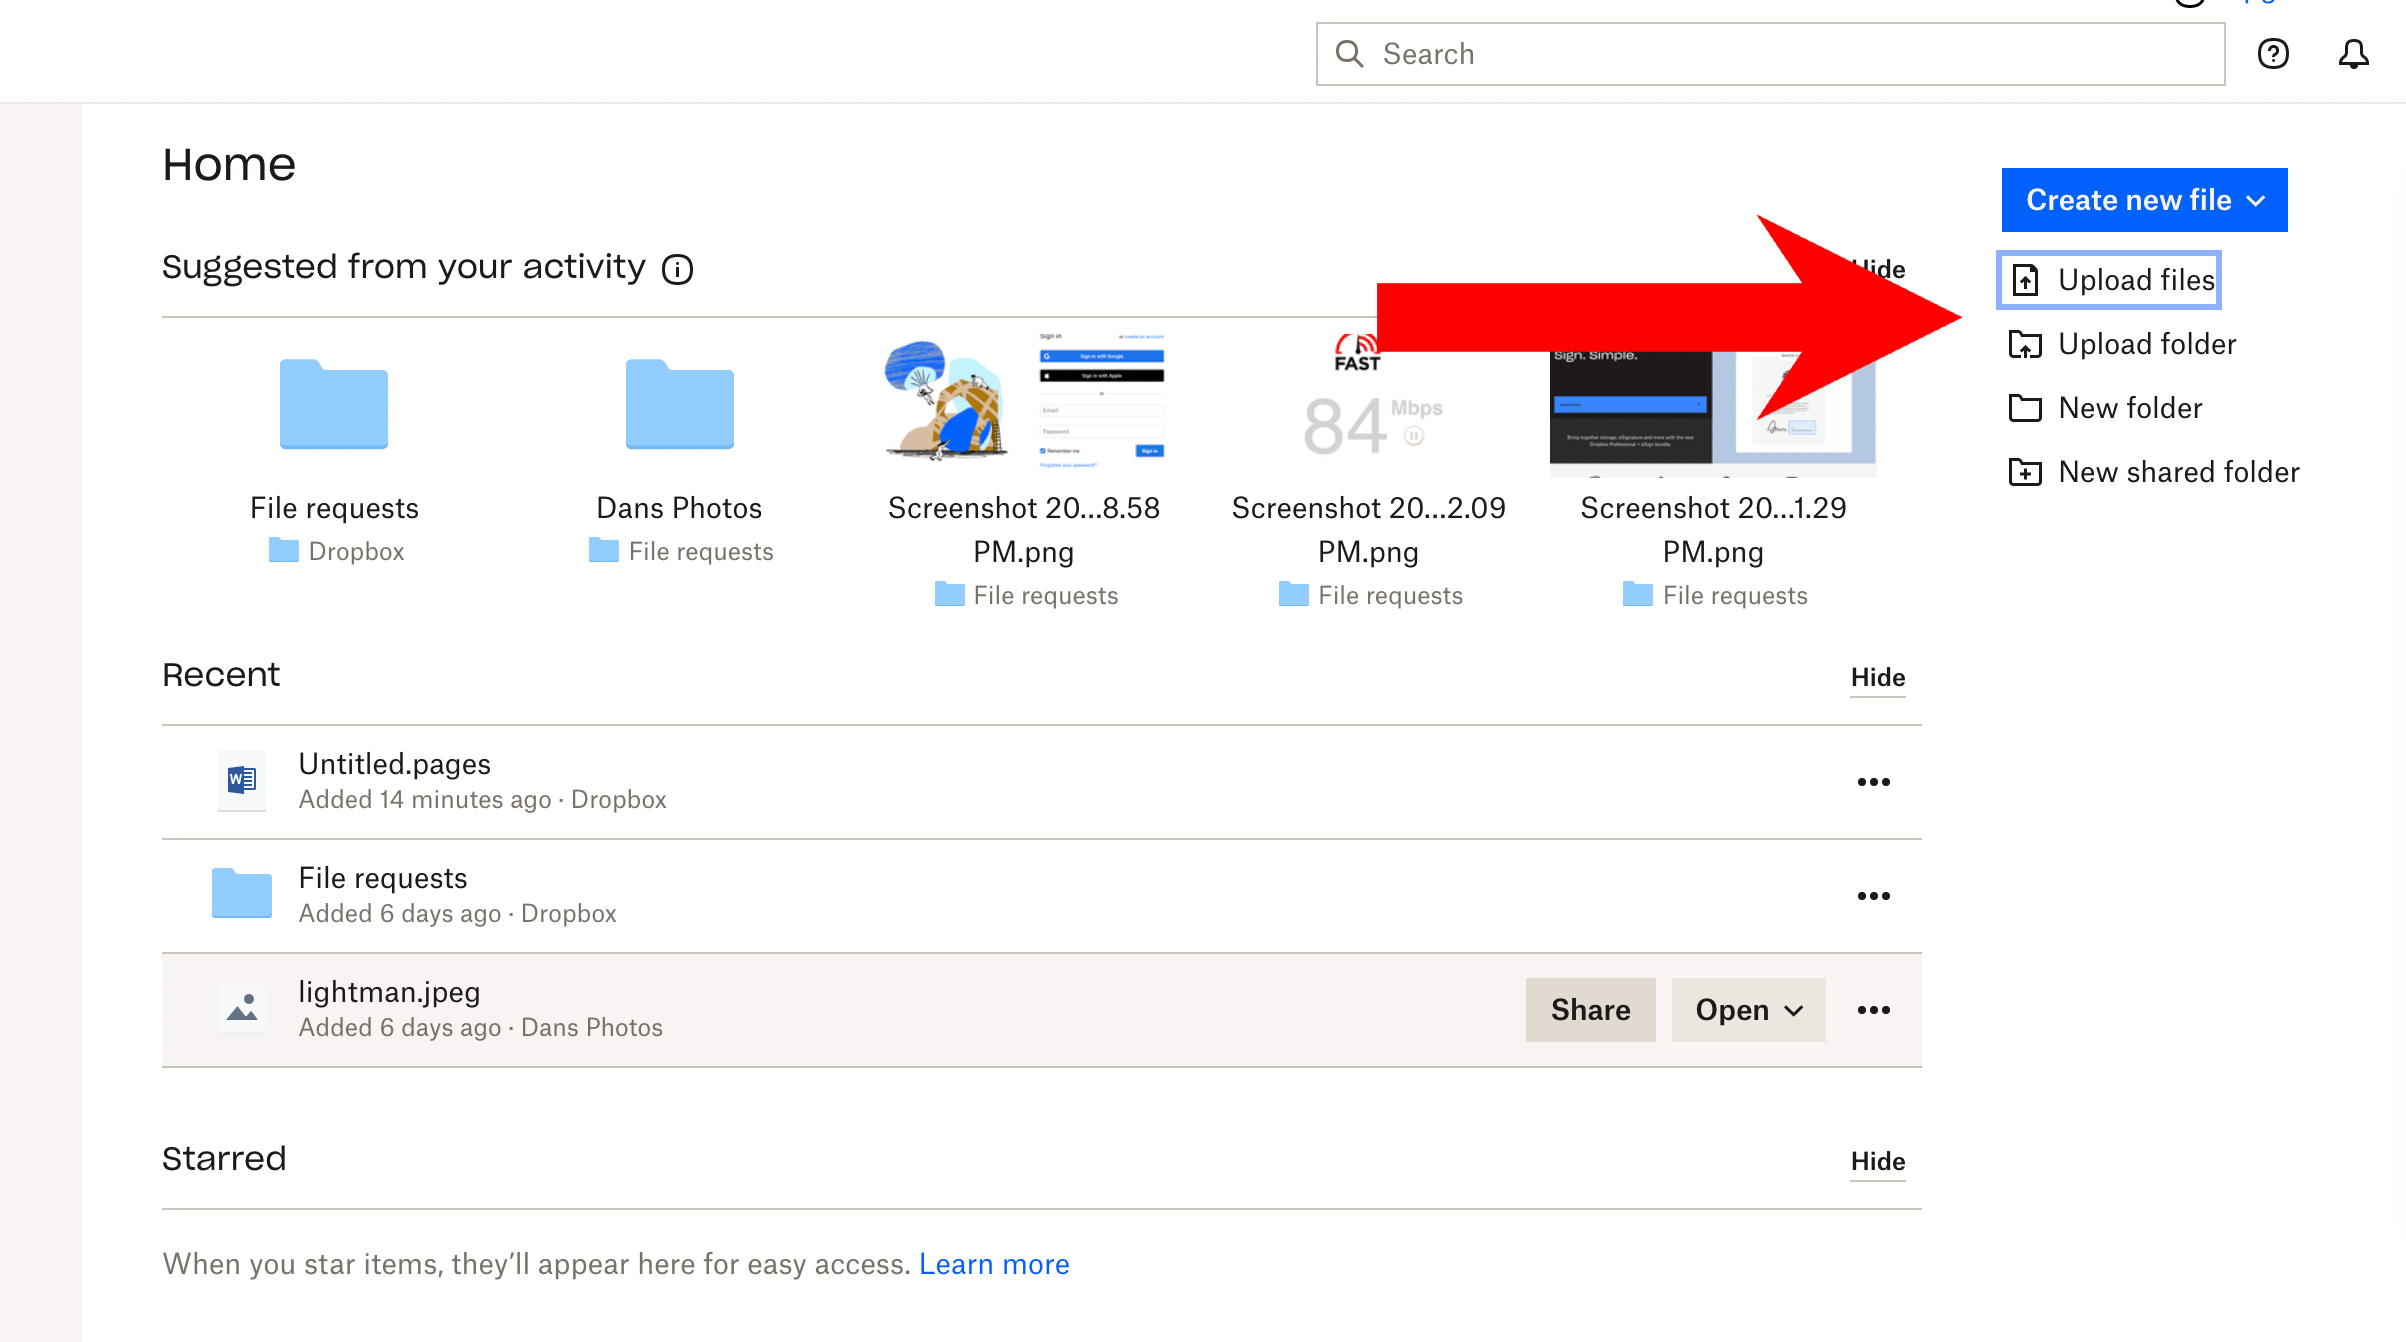
Task: Click 'Added 6 days ago · Dans Photos' text
Action: click(x=480, y=1028)
